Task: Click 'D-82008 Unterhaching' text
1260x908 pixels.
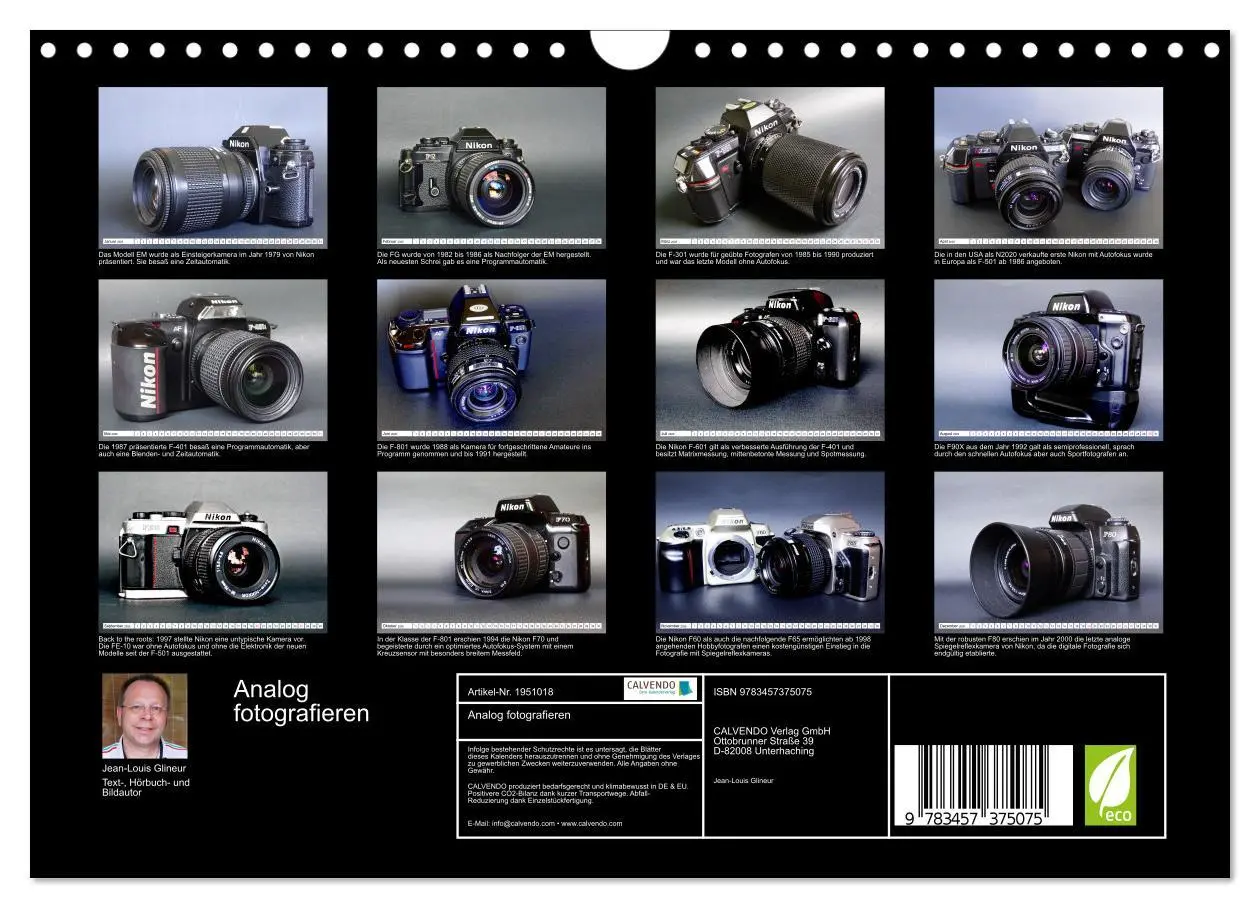Action: pos(764,751)
